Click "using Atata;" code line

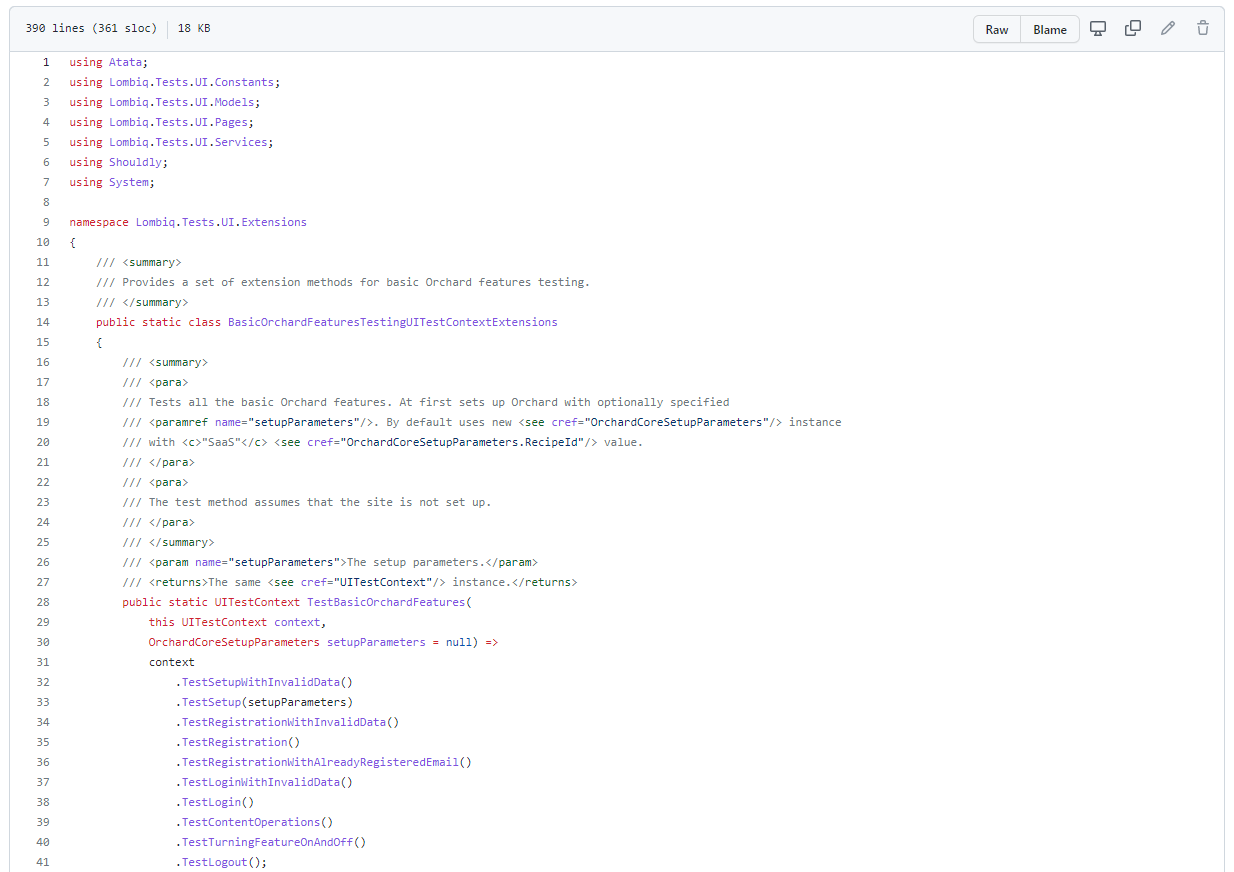pyautogui.click(x=109, y=62)
